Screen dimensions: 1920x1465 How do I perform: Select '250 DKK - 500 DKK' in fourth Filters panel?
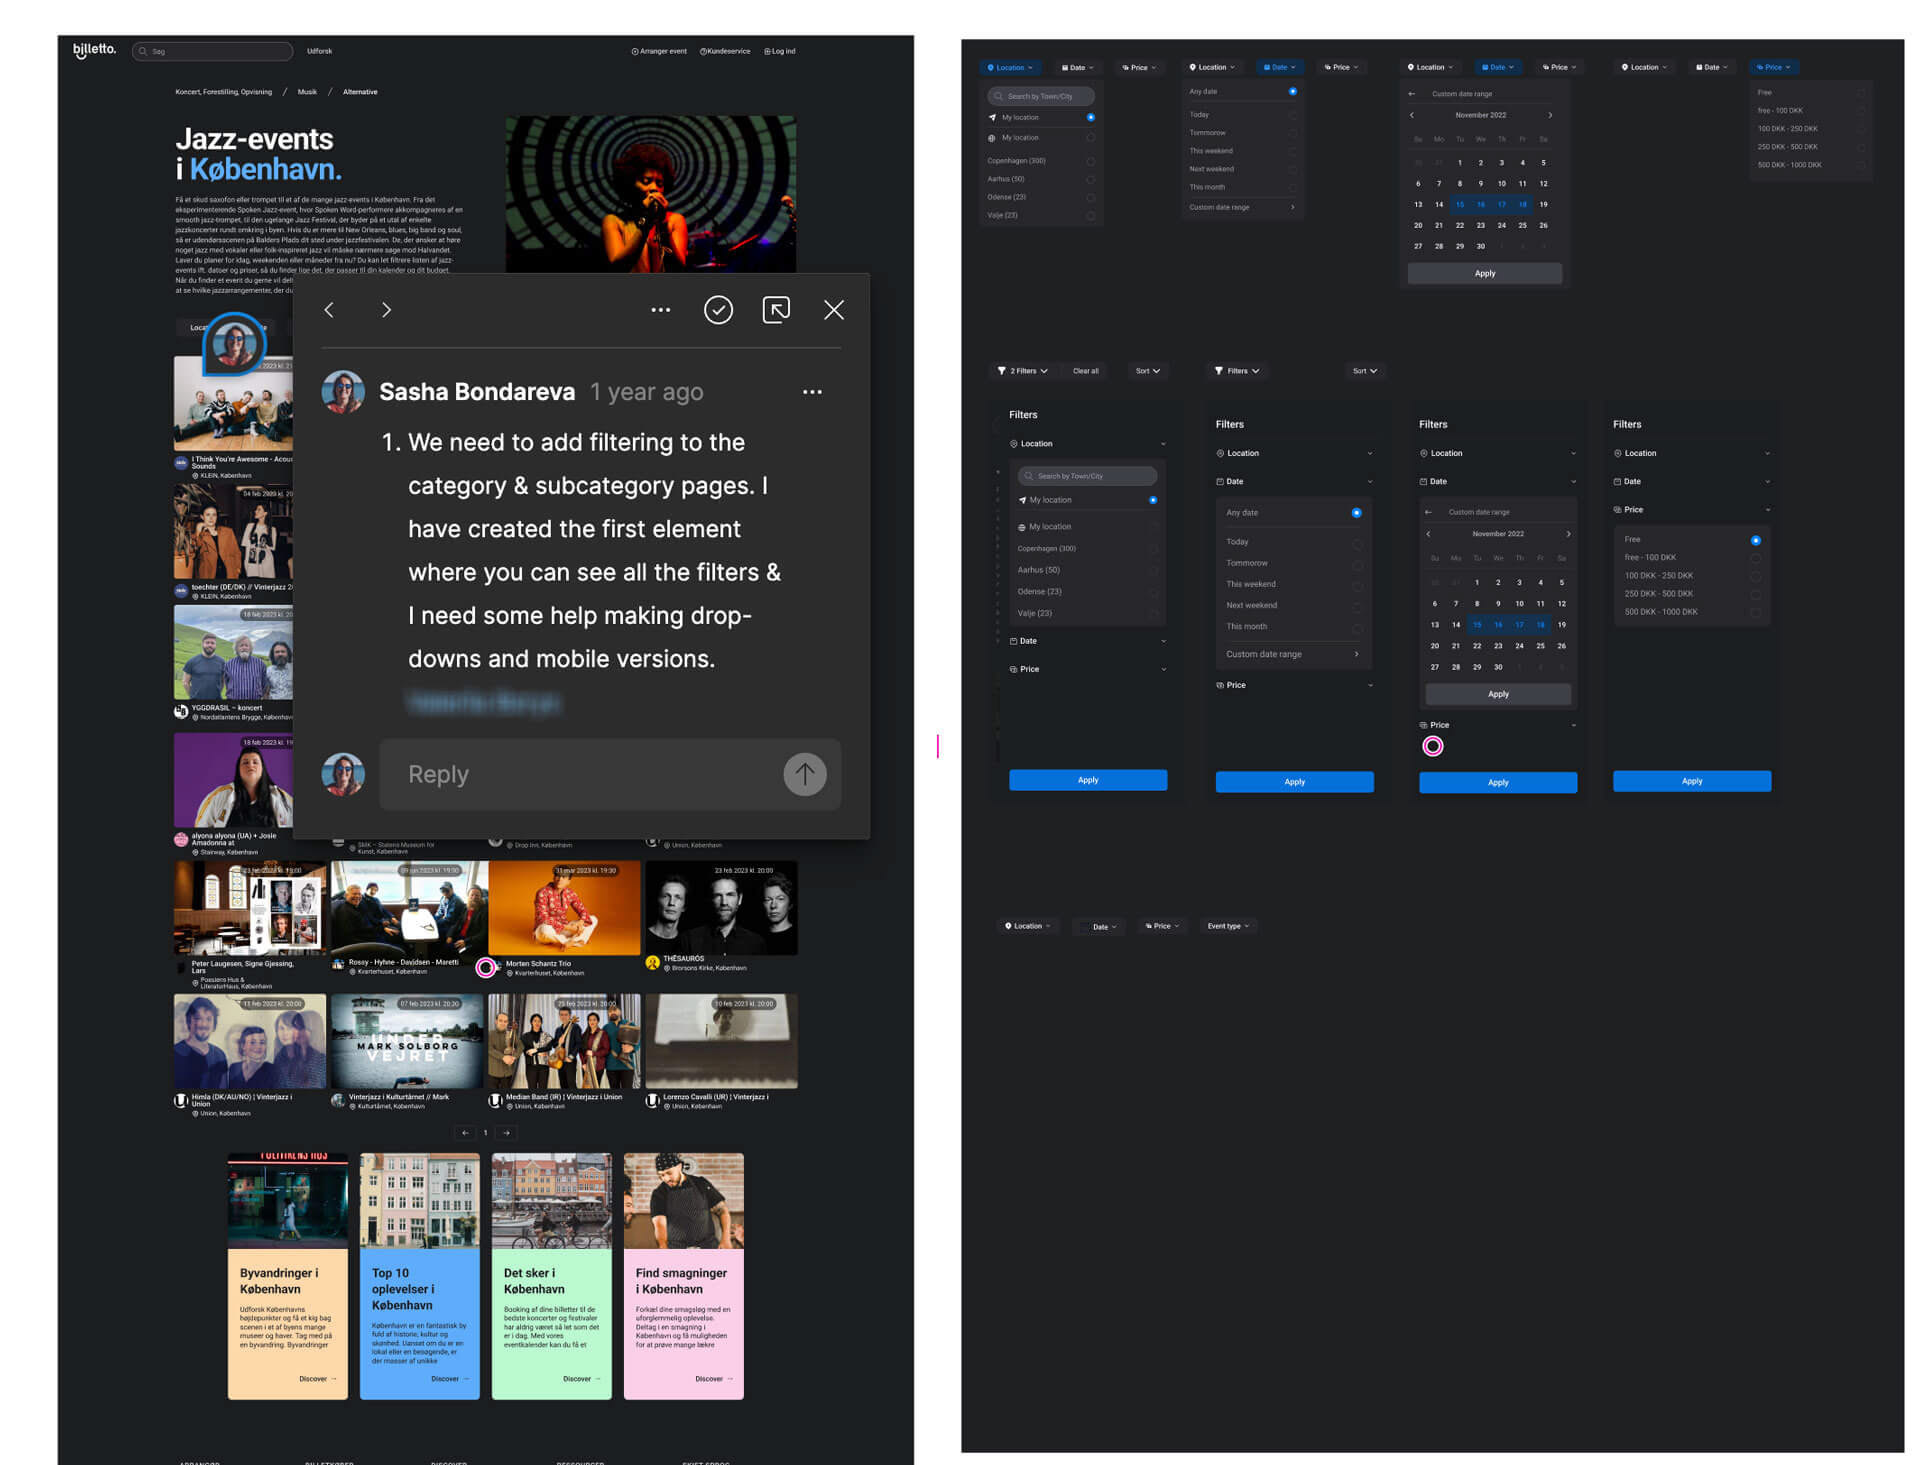point(1692,594)
